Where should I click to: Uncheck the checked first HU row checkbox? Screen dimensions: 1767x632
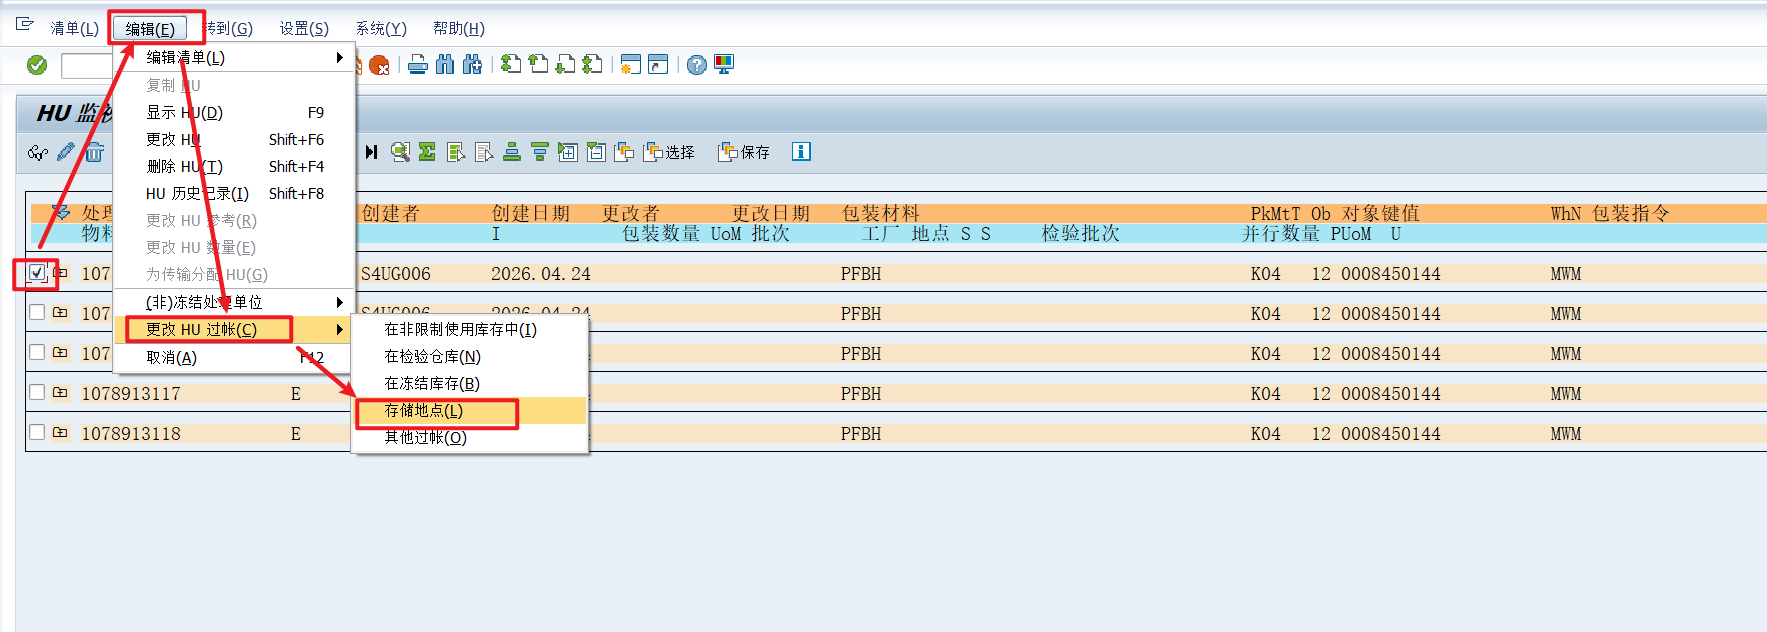click(37, 273)
